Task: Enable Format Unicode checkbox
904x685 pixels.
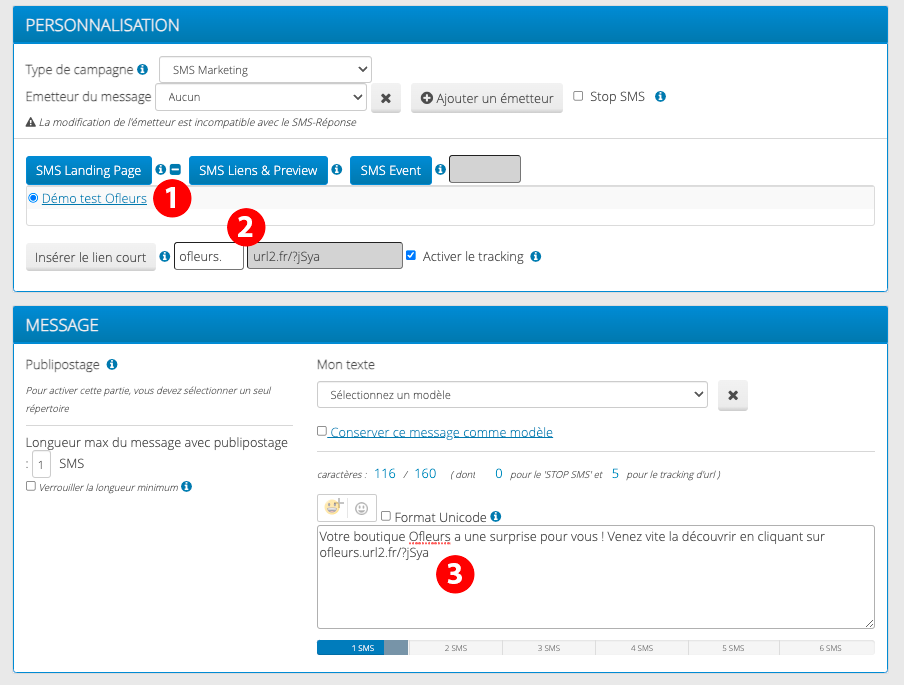Action: point(386,515)
